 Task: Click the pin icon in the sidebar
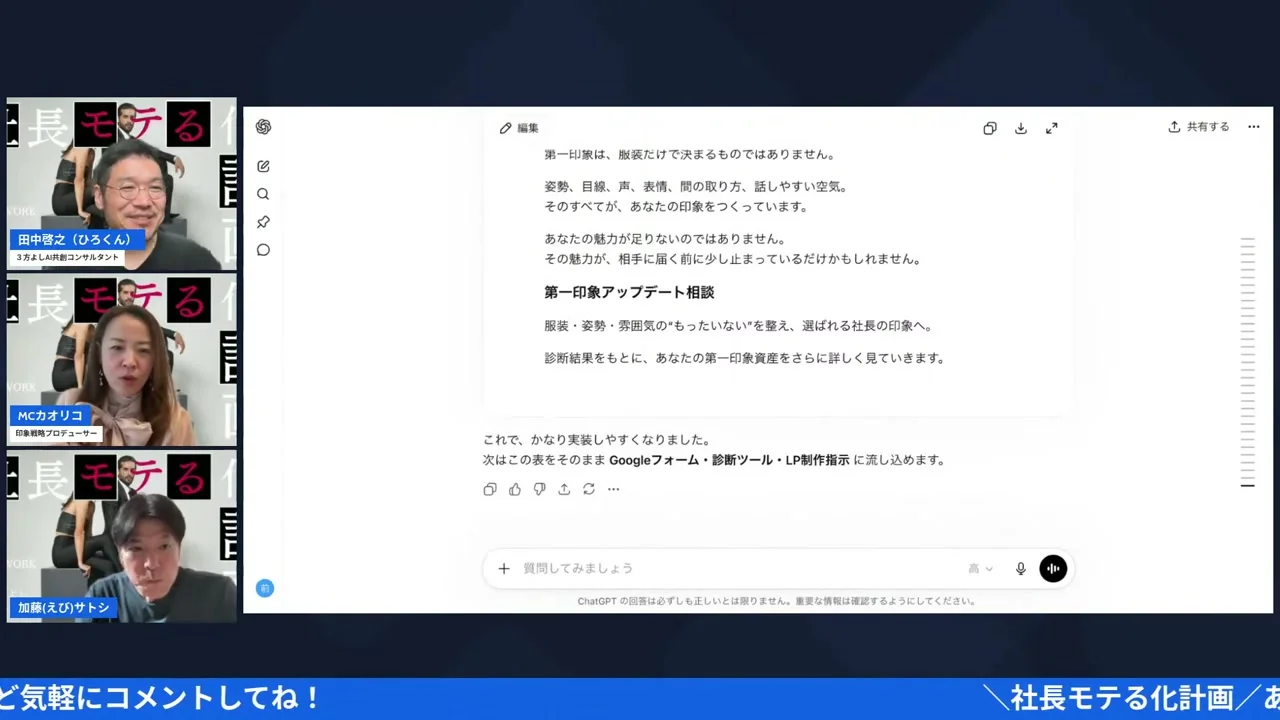(x=263, y=222)
